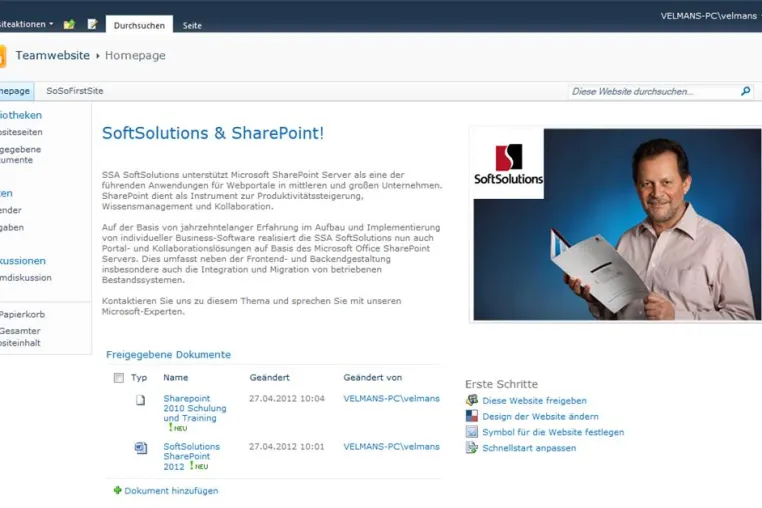Open Design der Website ändern link
The width and height of the screenshot is (762, 508).
tap(540, 417)
